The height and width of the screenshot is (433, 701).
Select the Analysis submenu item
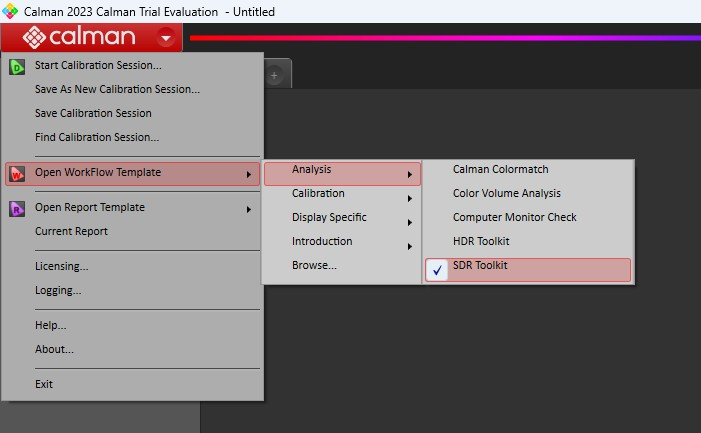point(342,174)
